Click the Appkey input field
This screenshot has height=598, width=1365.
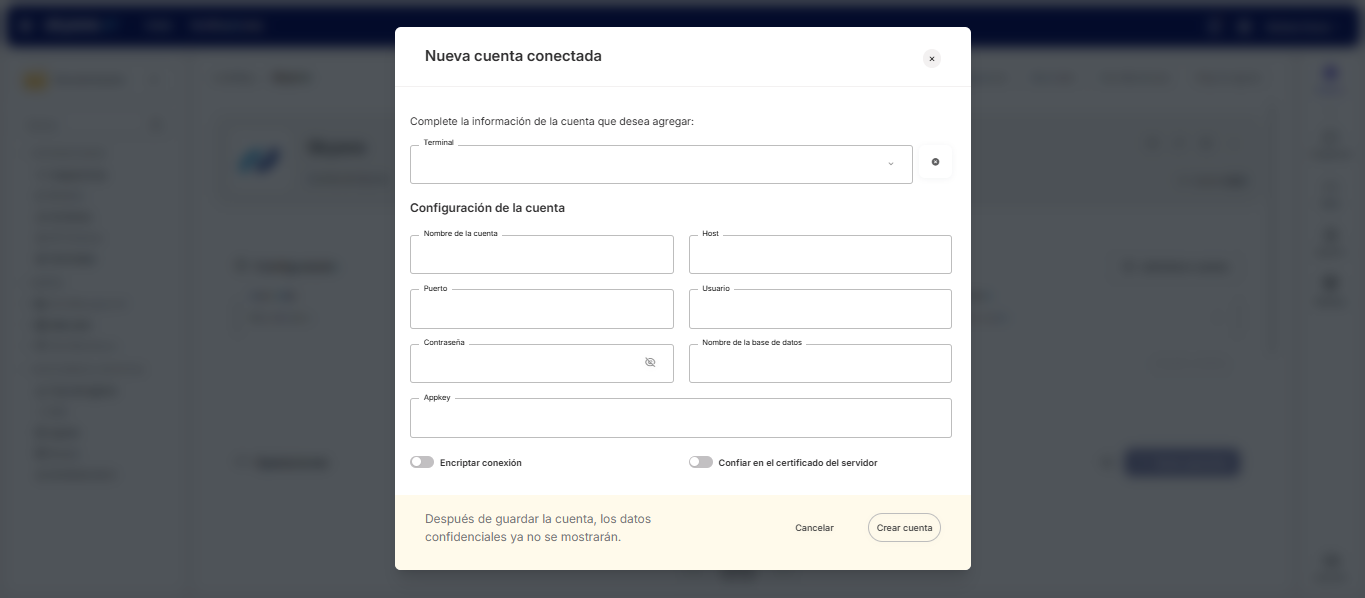(680, 419)
